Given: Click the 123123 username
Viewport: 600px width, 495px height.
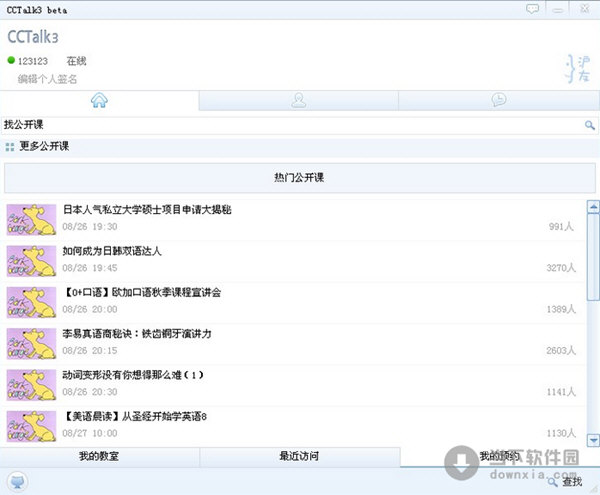Looking at the screenshot, I should click(x=33, y=61).
